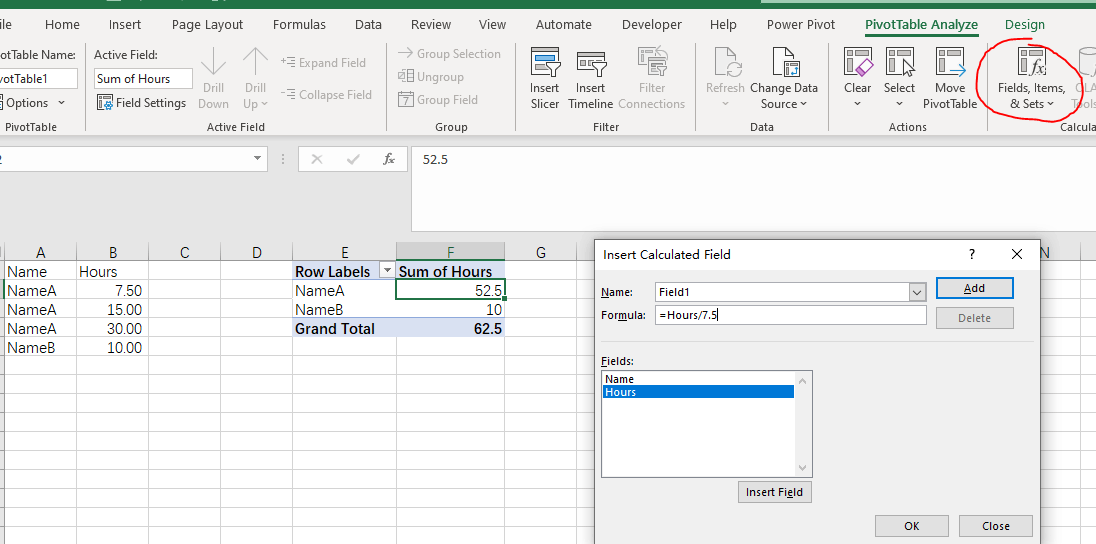The image size is (1096, 544).
Task: Click the formula bar cancel X icon
Action: click(317, 159)
